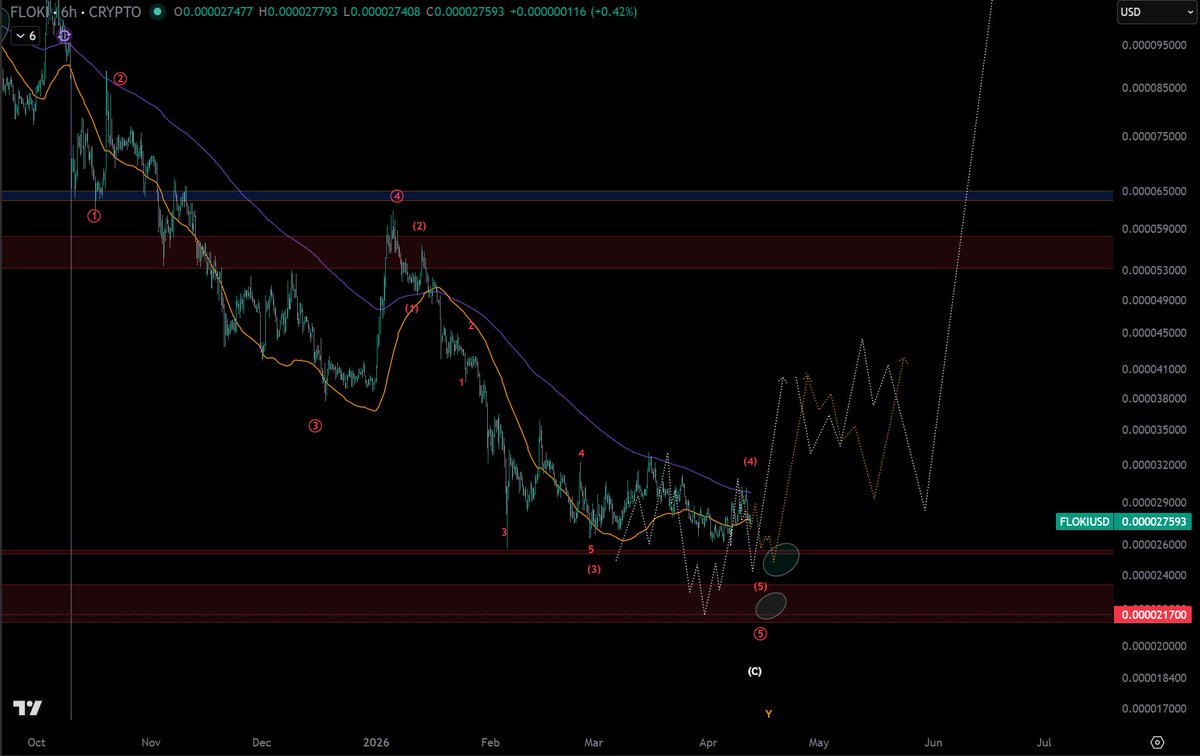Click the close price value C0.000027593
Screen dimensions: 1200x756
click(x=465, y=12)
